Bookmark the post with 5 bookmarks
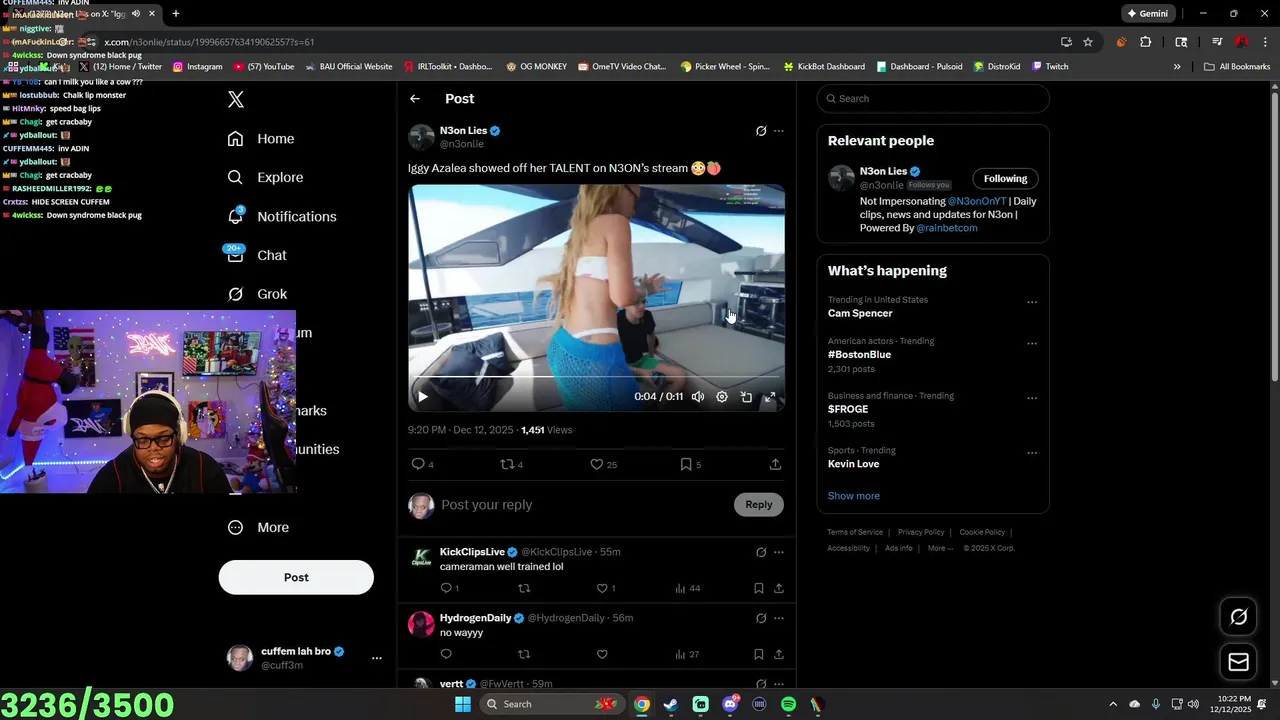This screenshot has width=1280, height=720. [691, 464]
